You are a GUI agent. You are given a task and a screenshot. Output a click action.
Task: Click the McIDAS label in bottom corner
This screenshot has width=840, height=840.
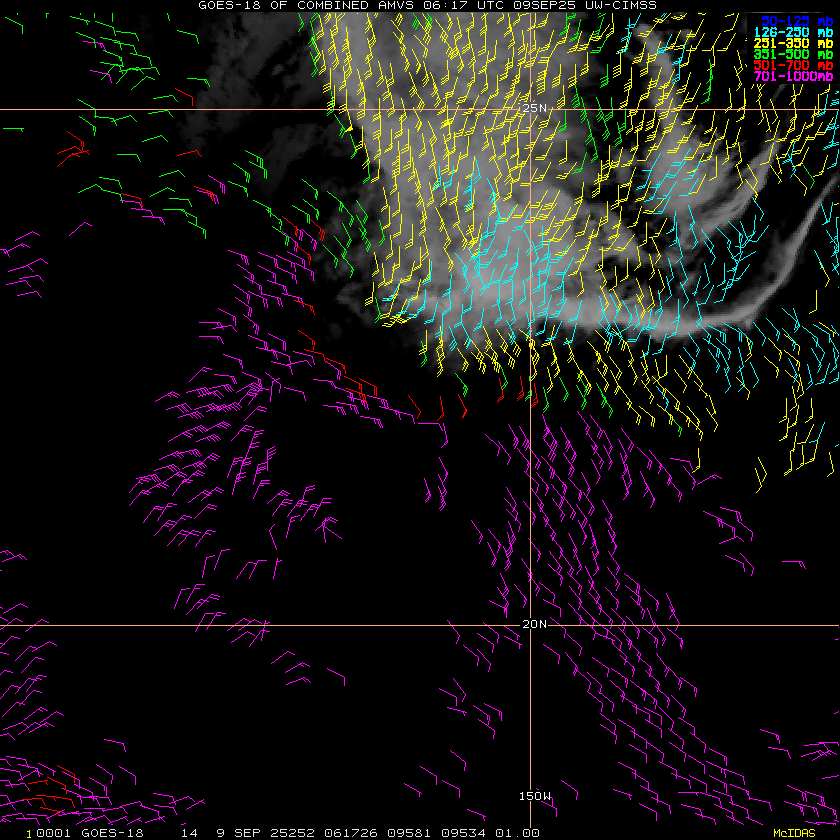tap(794, 832)
